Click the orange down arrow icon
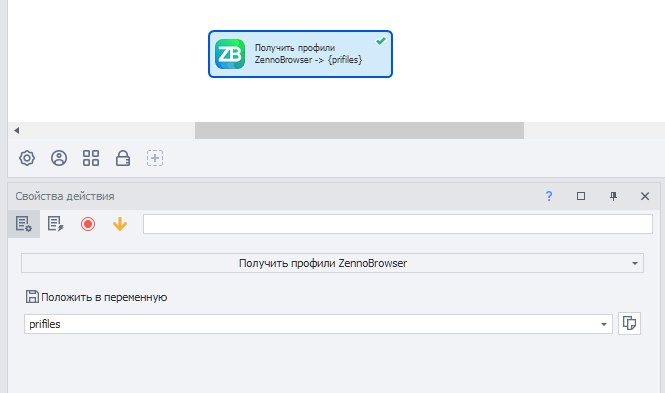Viewport: 665px width, 393px height. point(120,224)
